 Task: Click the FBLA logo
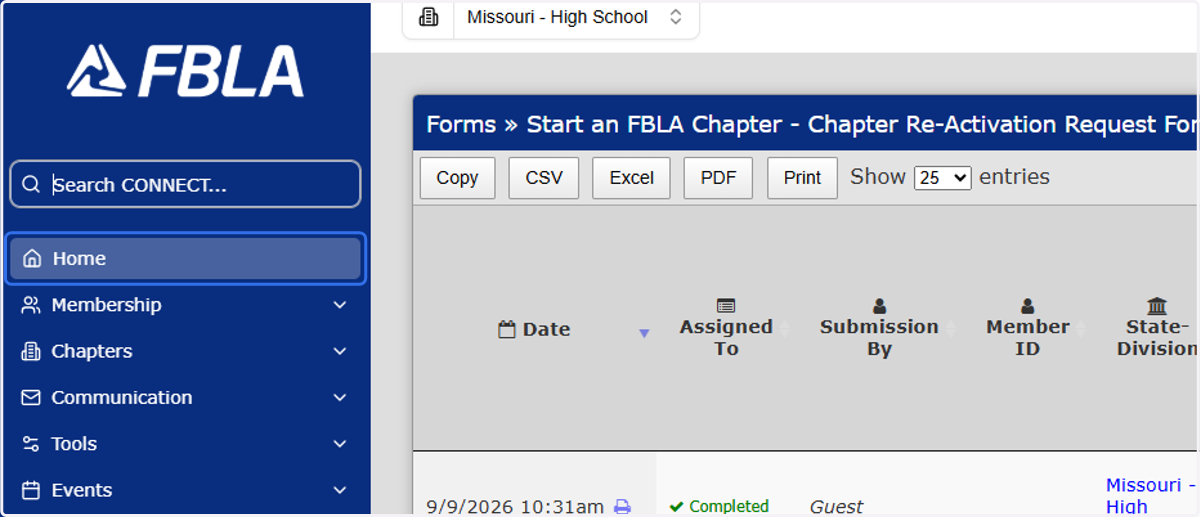(x=186, y=71)
